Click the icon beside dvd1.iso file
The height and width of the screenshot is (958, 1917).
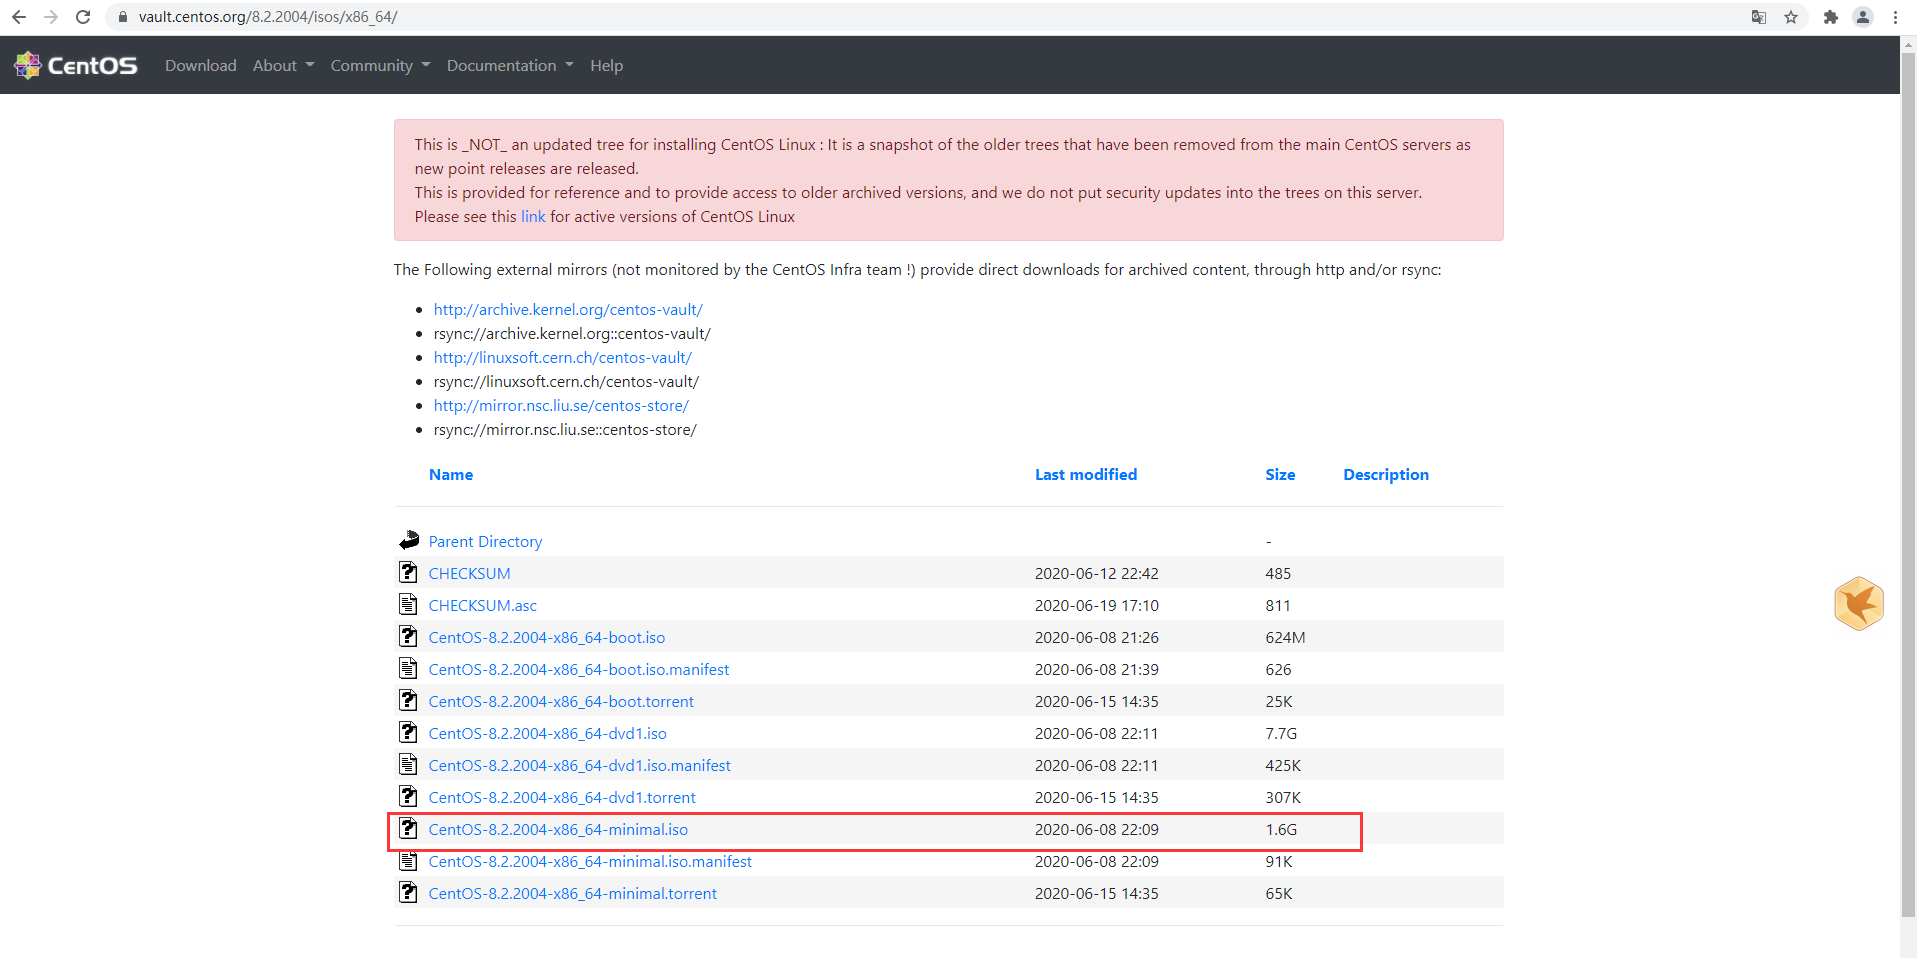(x=408, y=732)
